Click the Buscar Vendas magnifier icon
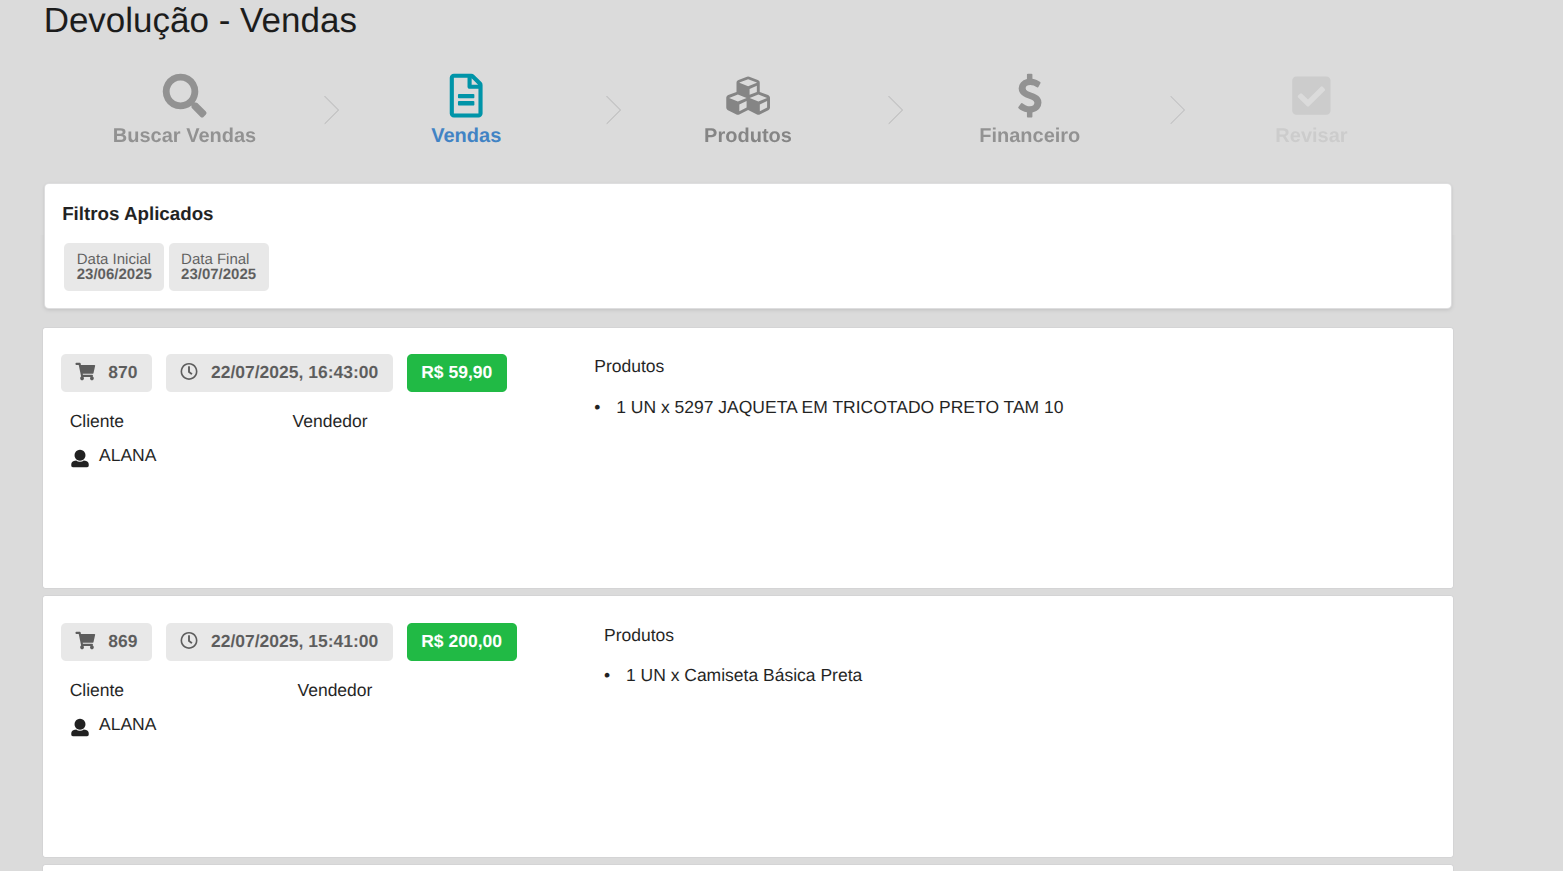 tap(184, 96)
